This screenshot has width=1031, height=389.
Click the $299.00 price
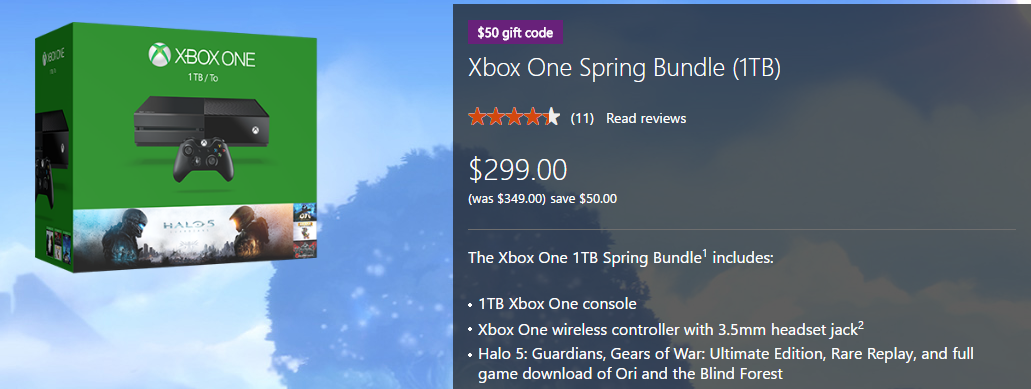tap(517, 170)
